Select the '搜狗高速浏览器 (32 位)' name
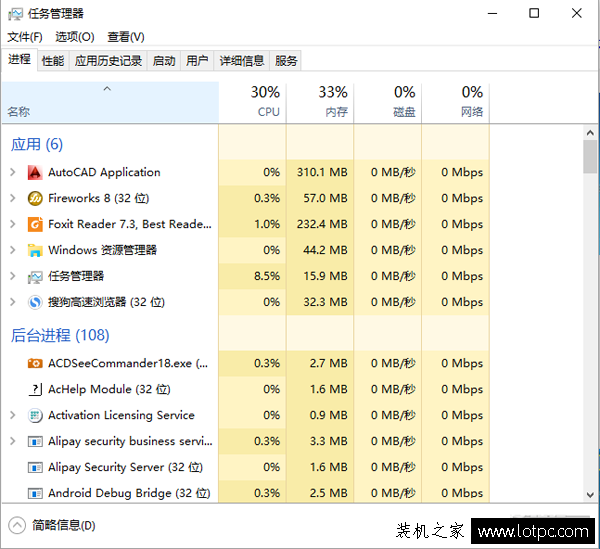The height and width of the screenshot is (549, 600). [x=106, y=302]
